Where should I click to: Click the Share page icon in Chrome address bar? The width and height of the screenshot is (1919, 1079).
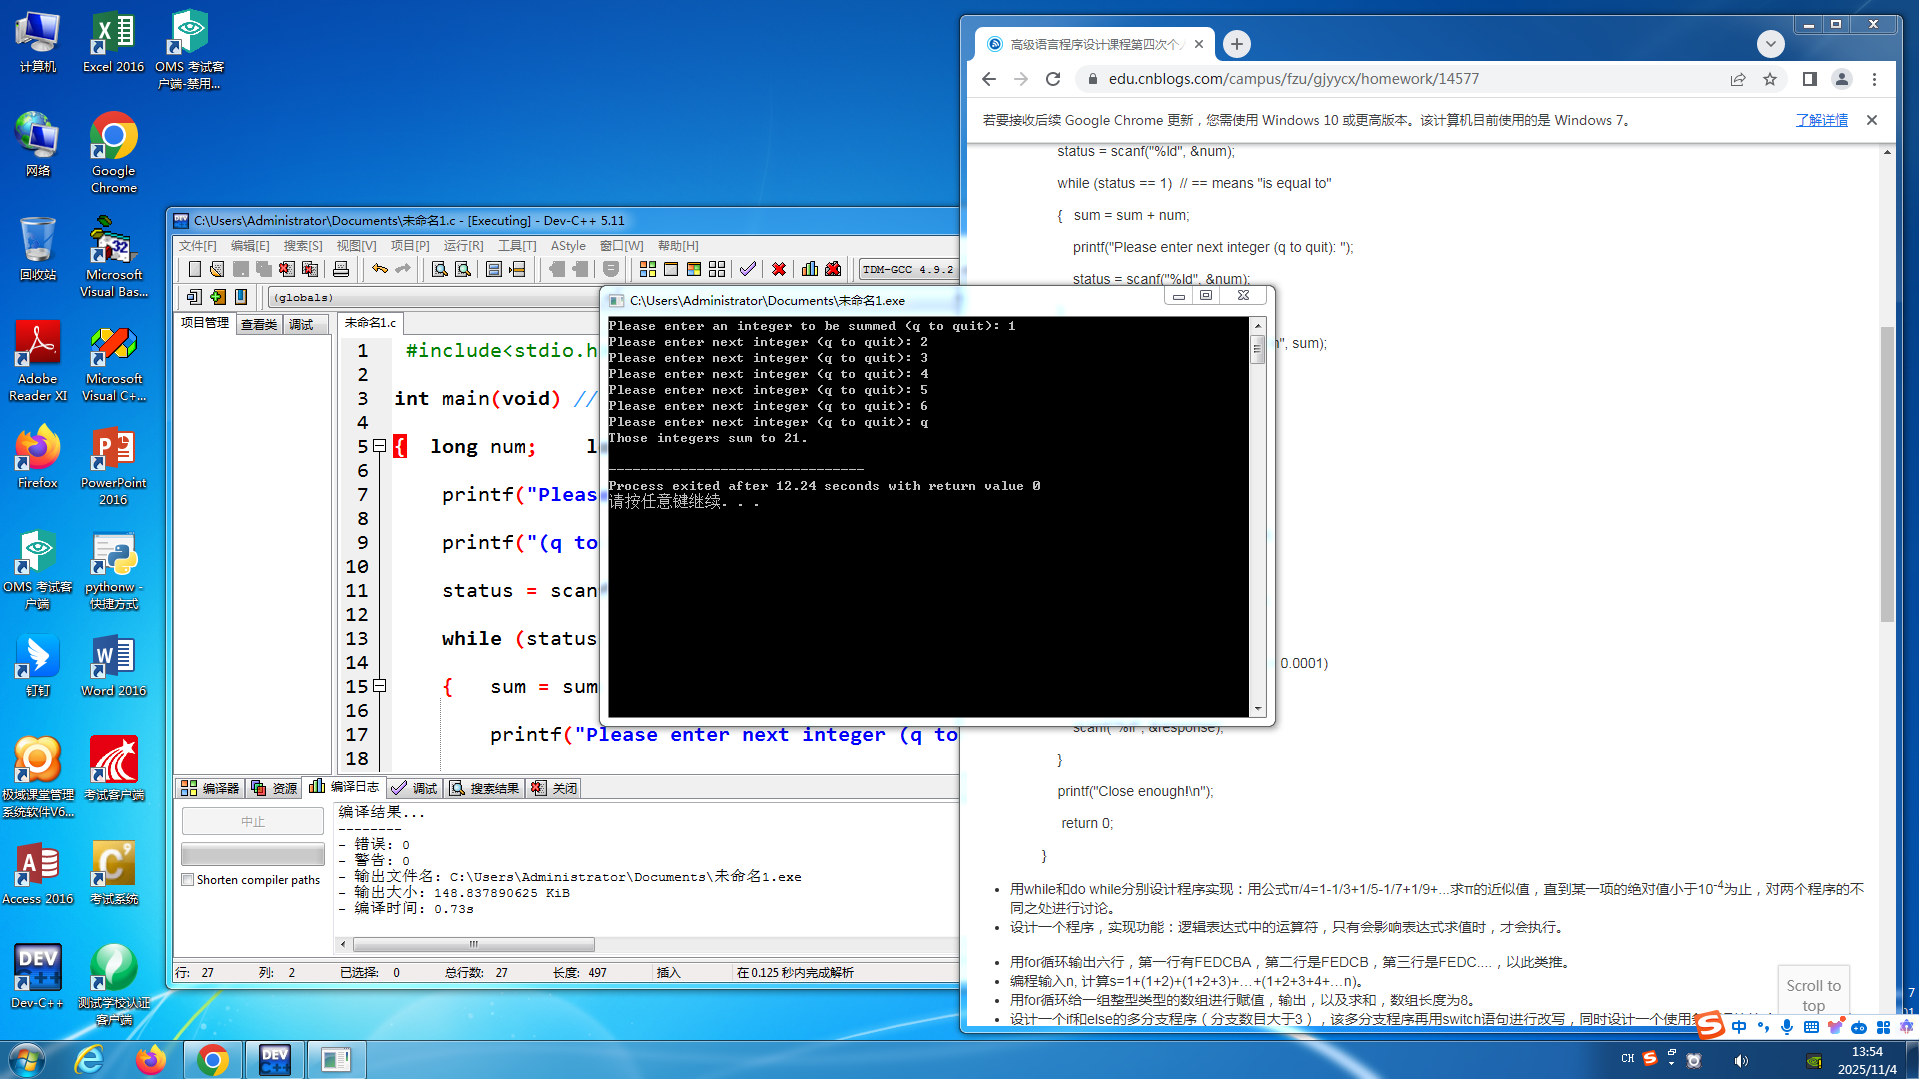pyautogui.click(x=1738, y=79)
